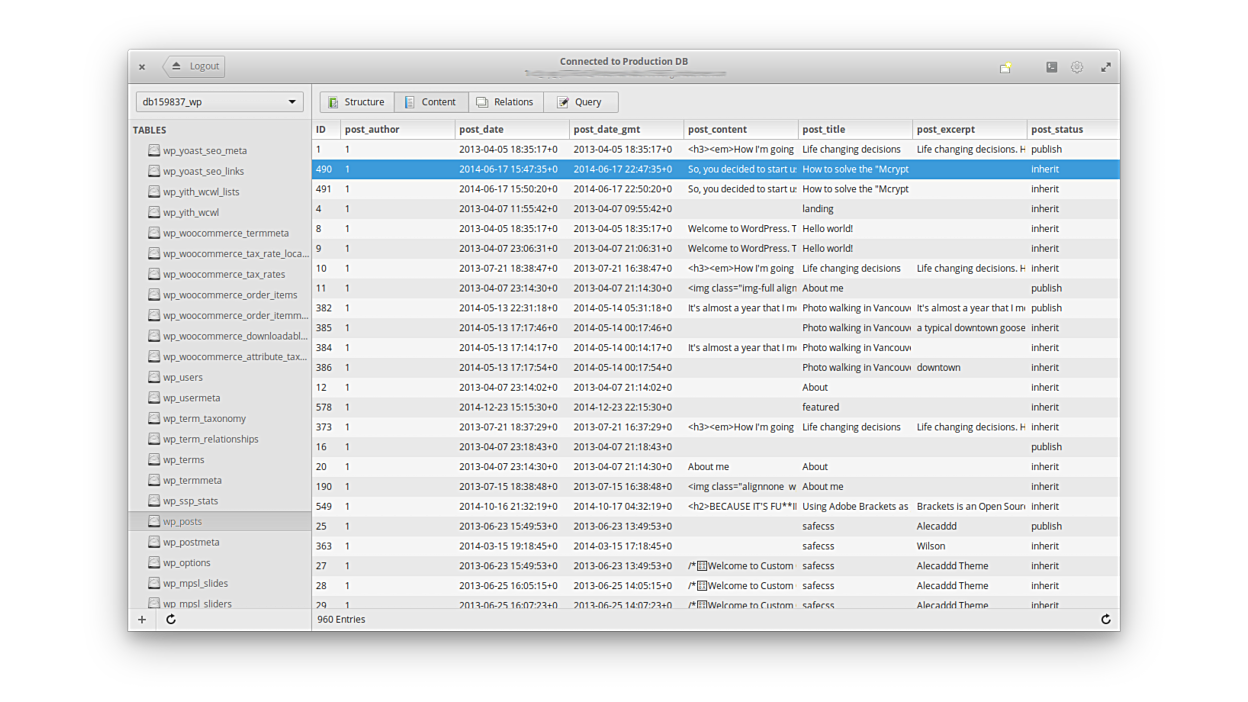Add a new table with plus icon
Image resolution: width=1248 pixels, height=702 pixels.
(x=142, y=620)
